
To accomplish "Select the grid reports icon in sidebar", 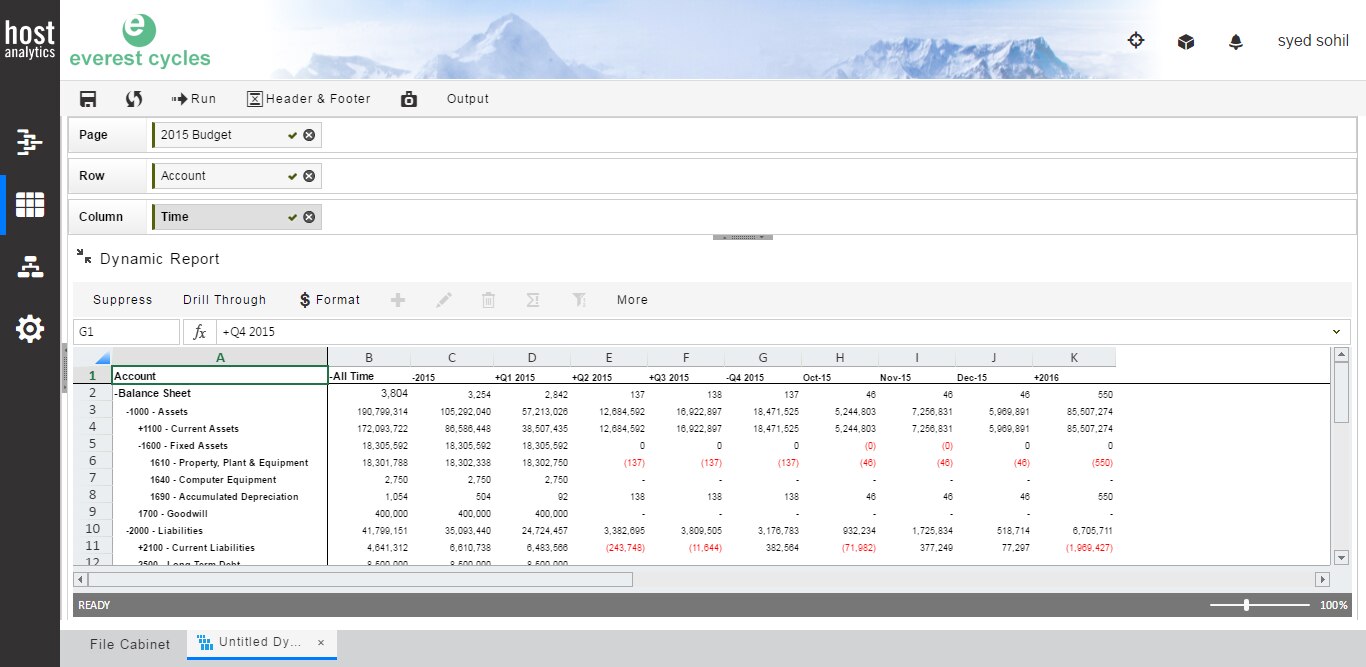I will click(x=30, y=205).
